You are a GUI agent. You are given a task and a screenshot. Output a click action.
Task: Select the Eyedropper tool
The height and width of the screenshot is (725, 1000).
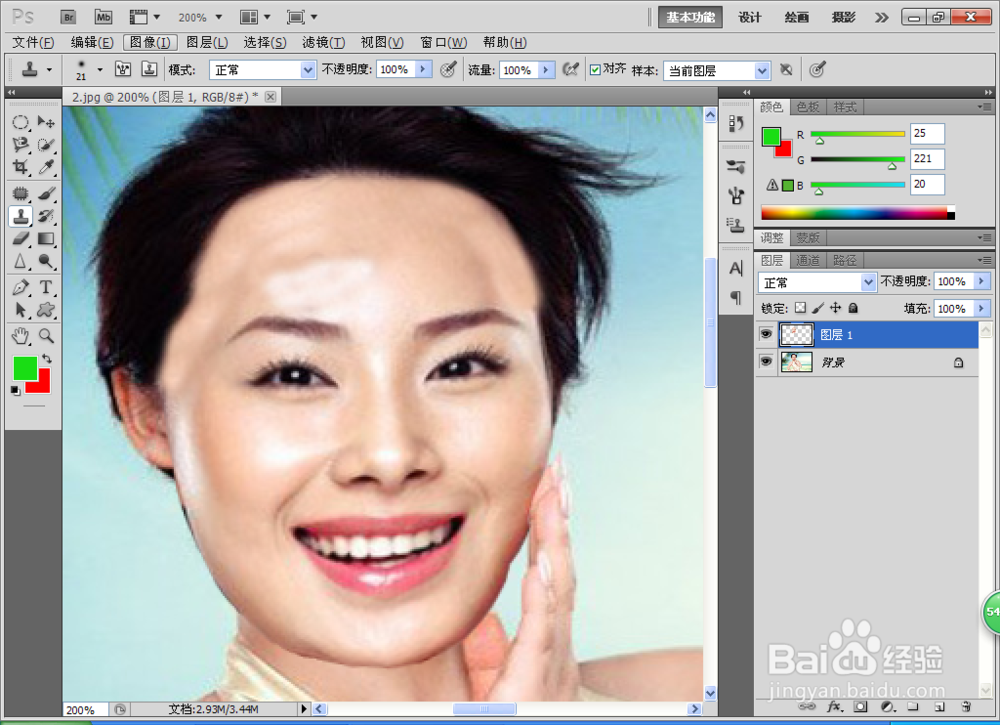pyautogui.click(x=46, y=167)
